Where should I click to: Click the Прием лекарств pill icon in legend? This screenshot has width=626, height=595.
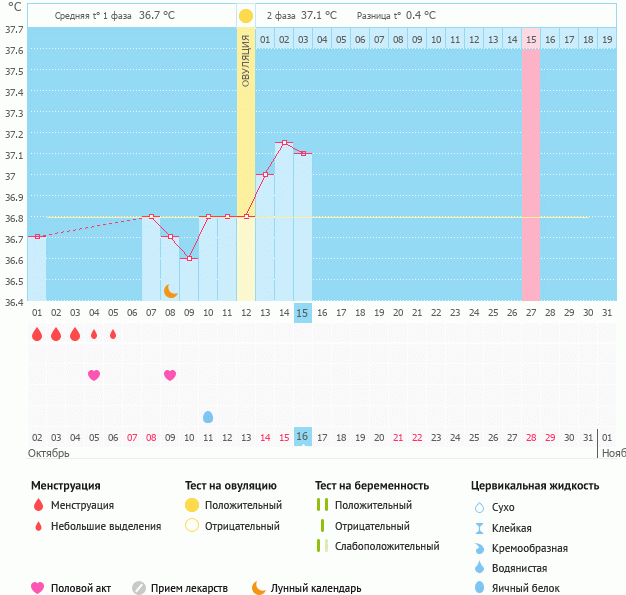pos(139,588)
